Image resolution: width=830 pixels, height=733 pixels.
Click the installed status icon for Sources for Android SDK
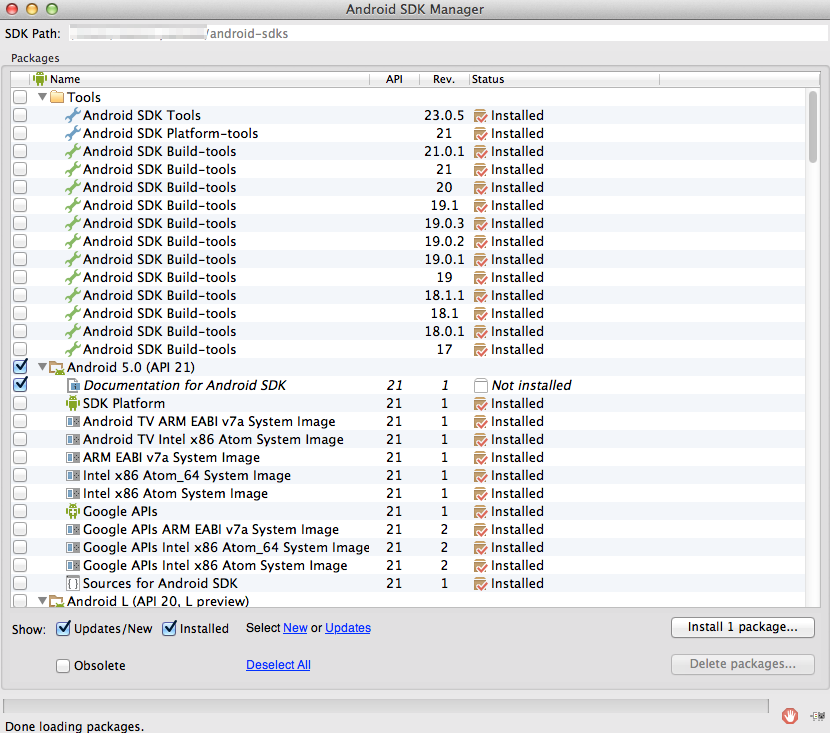(x=481, y=583)
